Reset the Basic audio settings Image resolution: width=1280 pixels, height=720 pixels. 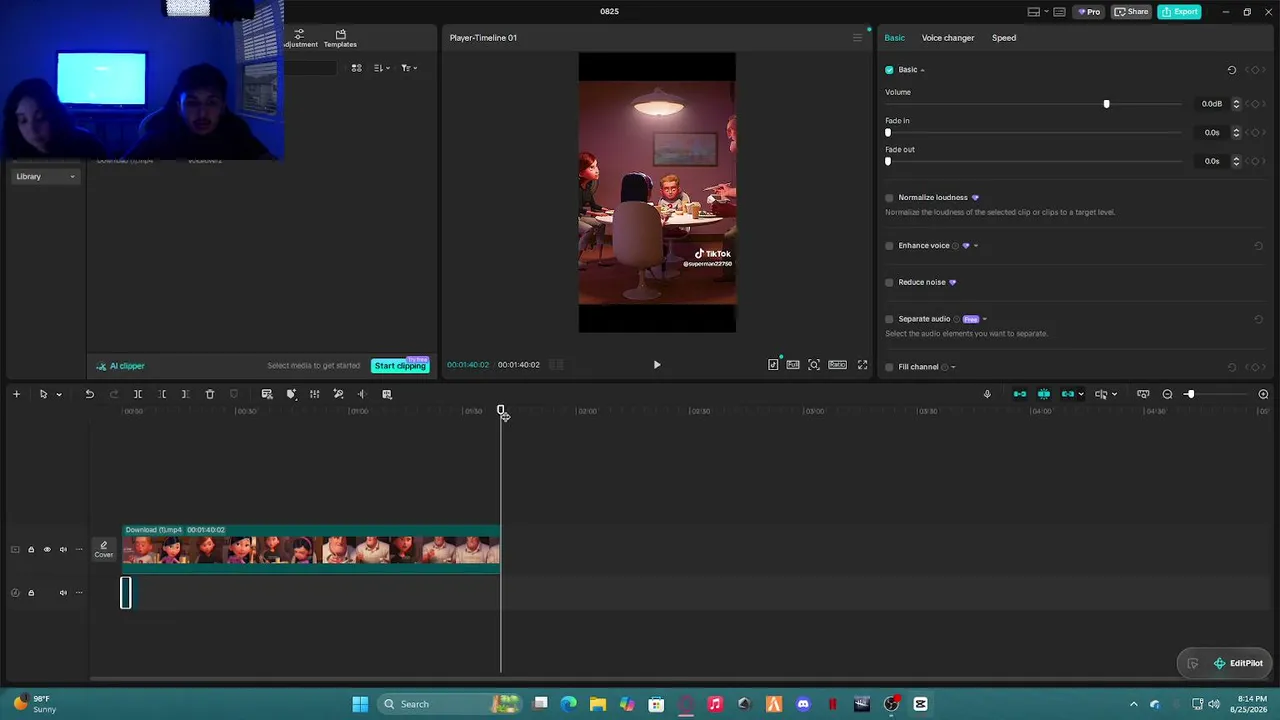coord(1232,70)
